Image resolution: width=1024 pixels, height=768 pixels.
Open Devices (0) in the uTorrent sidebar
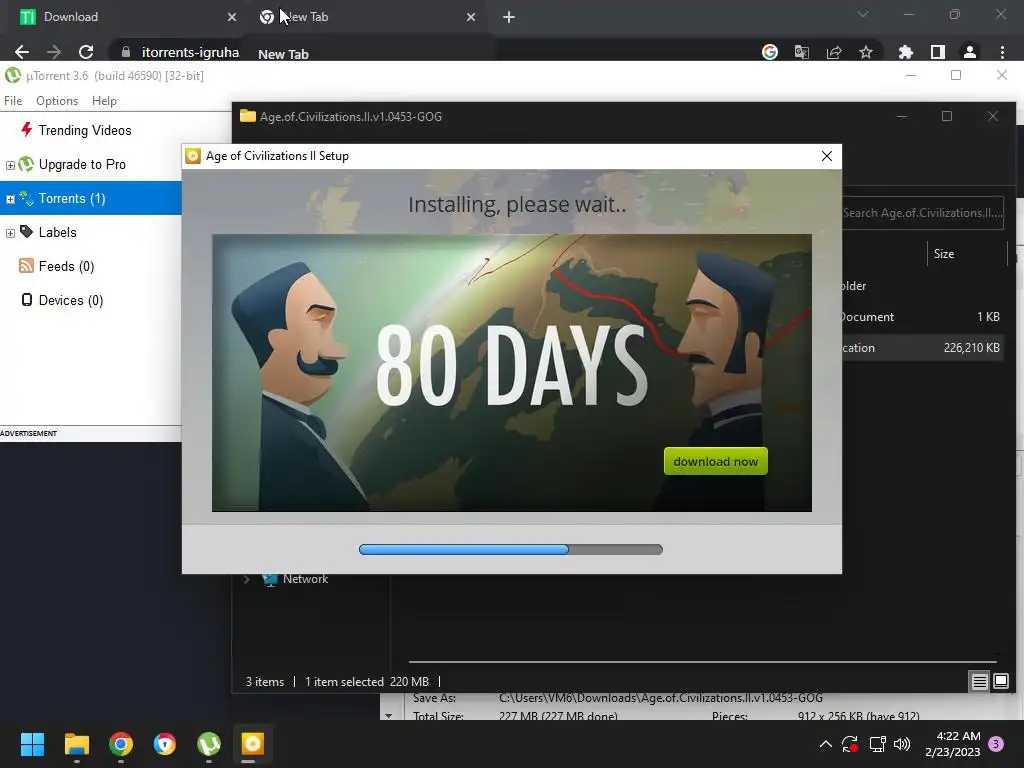pyautogui.click(x=71, y=300)
